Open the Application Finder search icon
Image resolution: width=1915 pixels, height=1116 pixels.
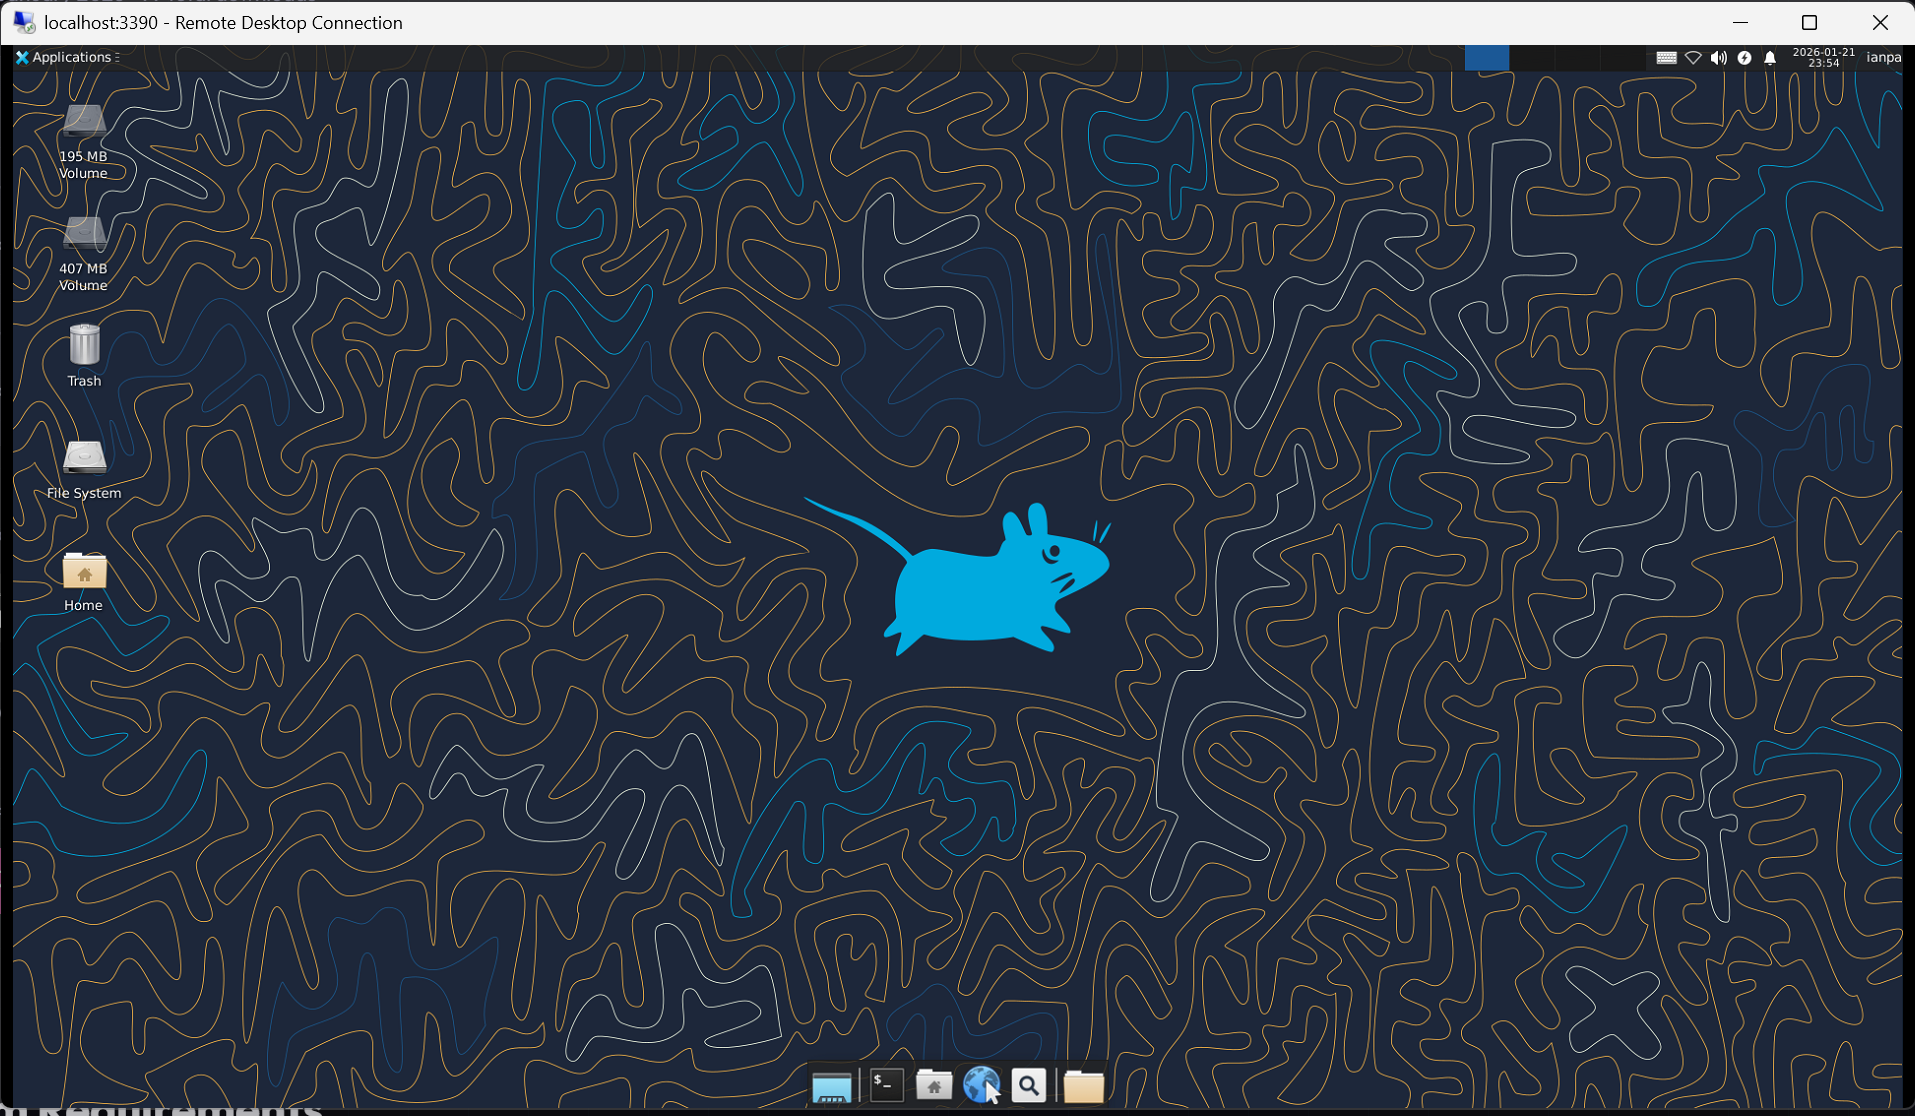click(1029, 1085)
